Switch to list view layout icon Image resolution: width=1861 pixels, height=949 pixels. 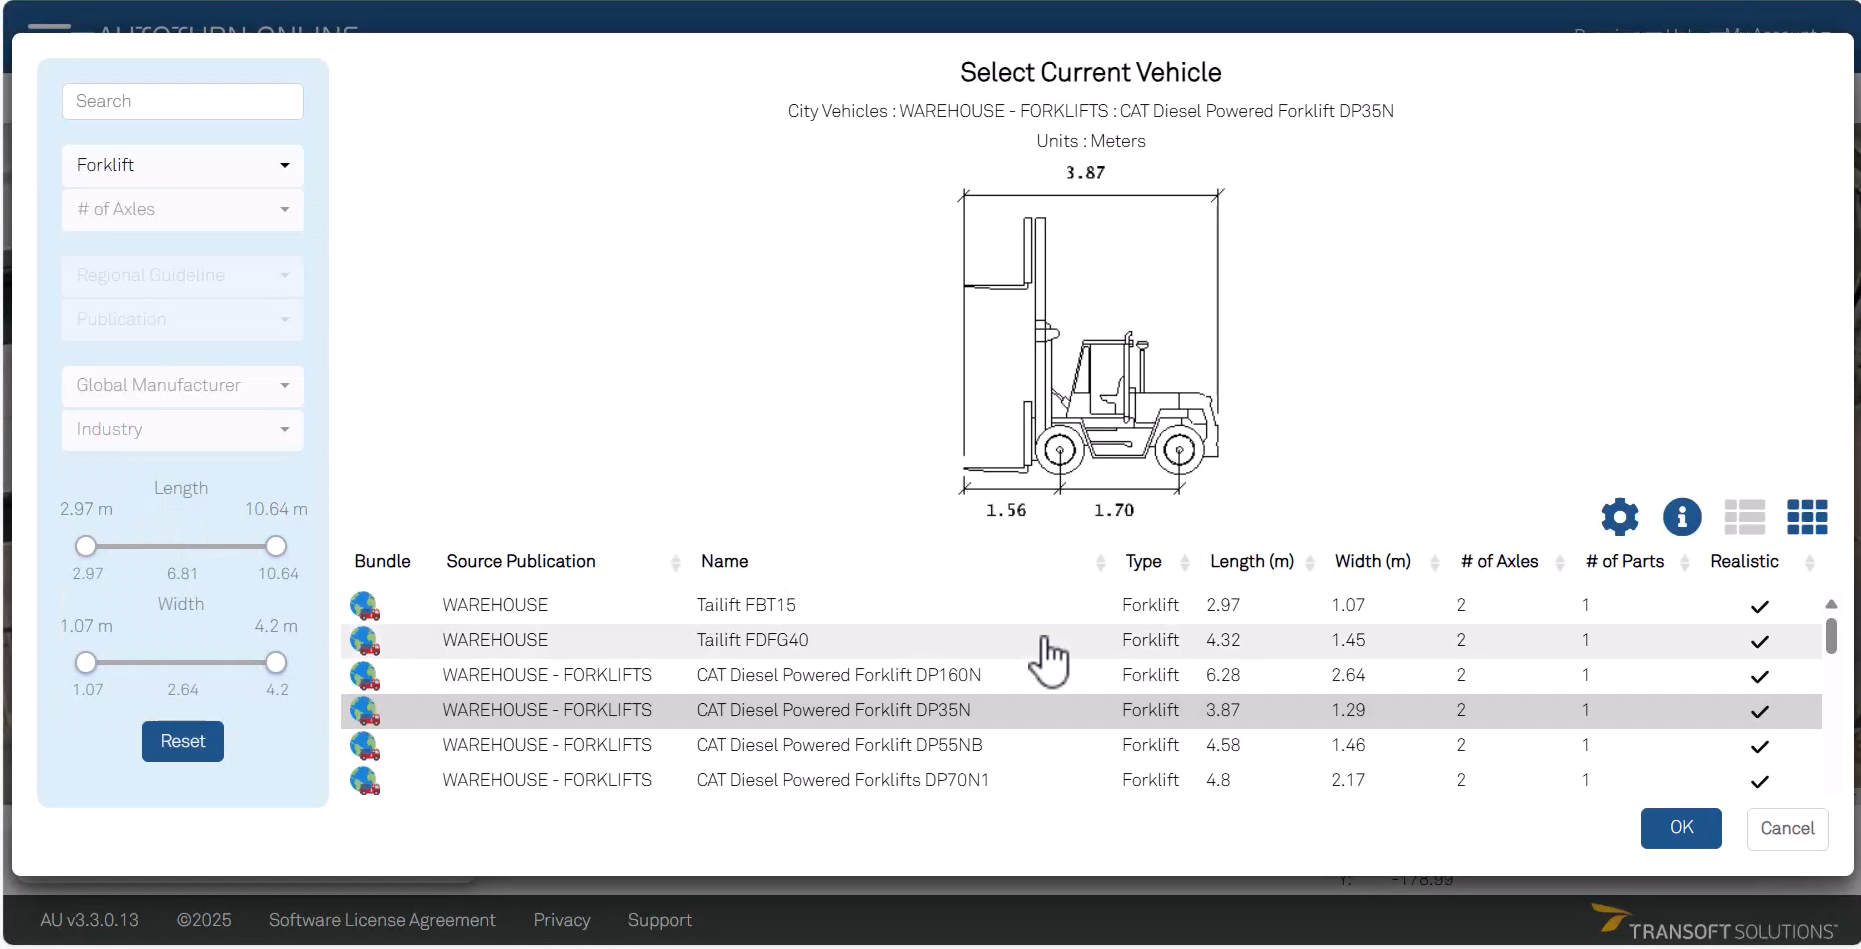coord(1744,517)
